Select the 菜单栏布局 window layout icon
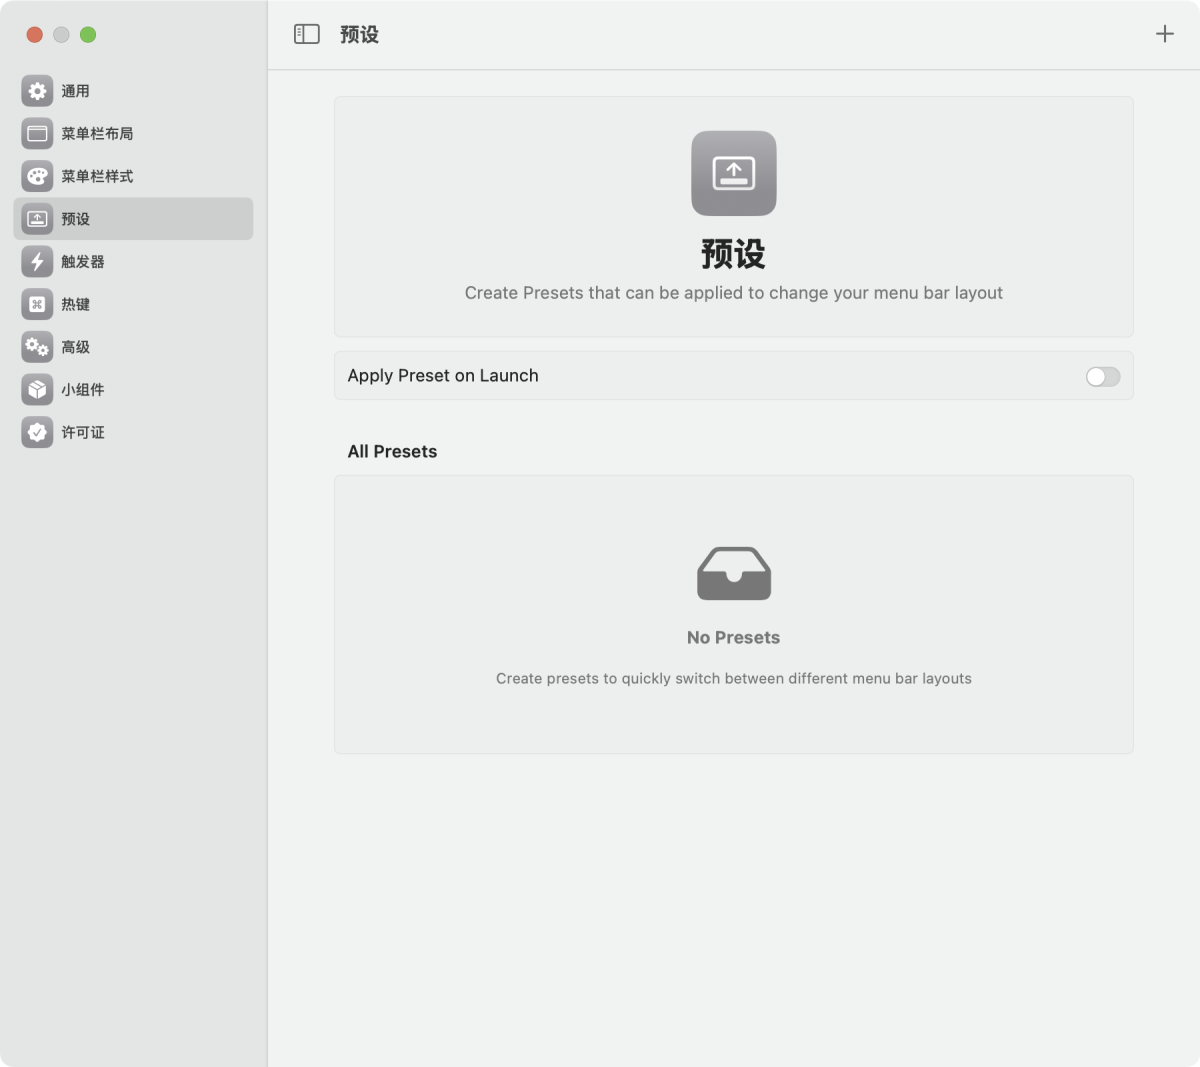The height and width of the screenshot is (1067, 1200). point(37,133)
